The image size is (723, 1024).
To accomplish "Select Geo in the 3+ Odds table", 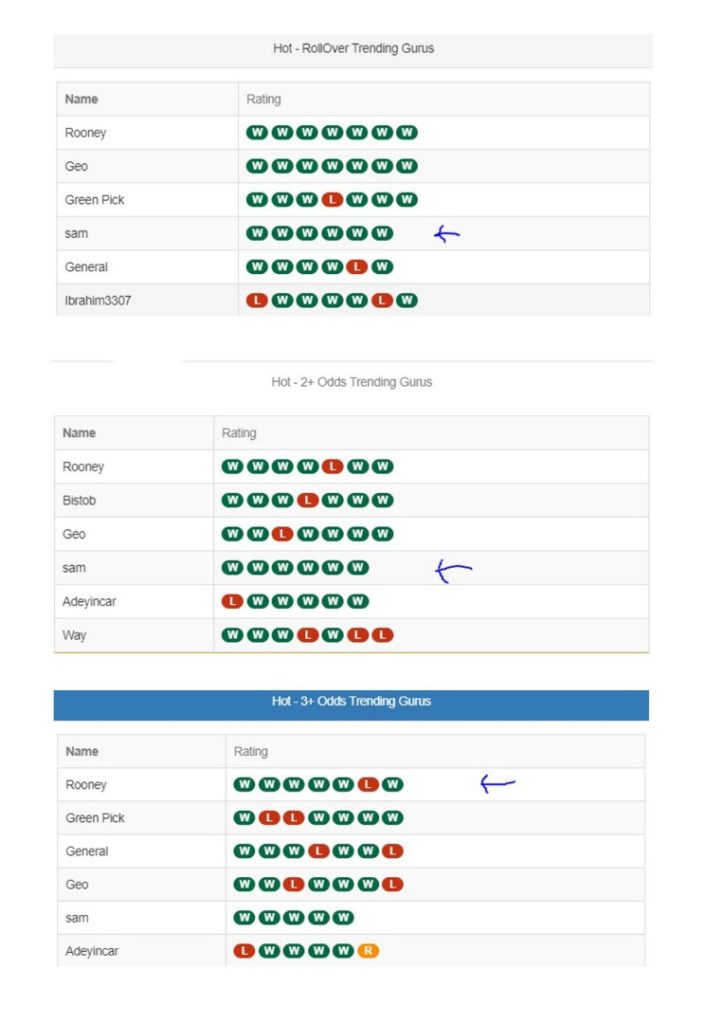I will 76,885.
